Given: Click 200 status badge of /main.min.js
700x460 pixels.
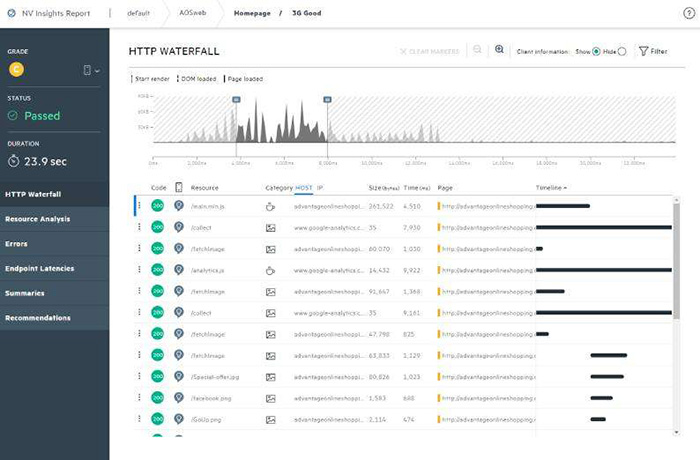Looking at the screenshot, I should (x=158, y=206).
